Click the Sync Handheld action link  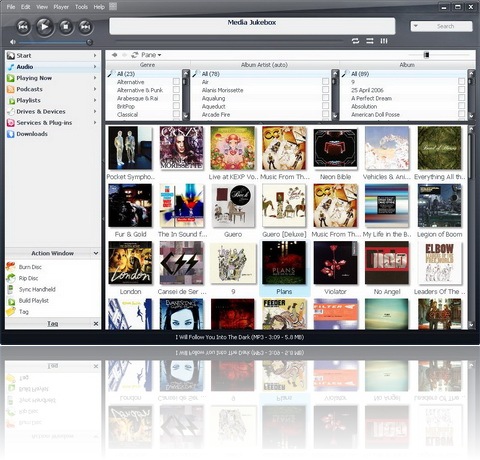coord(37,289)
